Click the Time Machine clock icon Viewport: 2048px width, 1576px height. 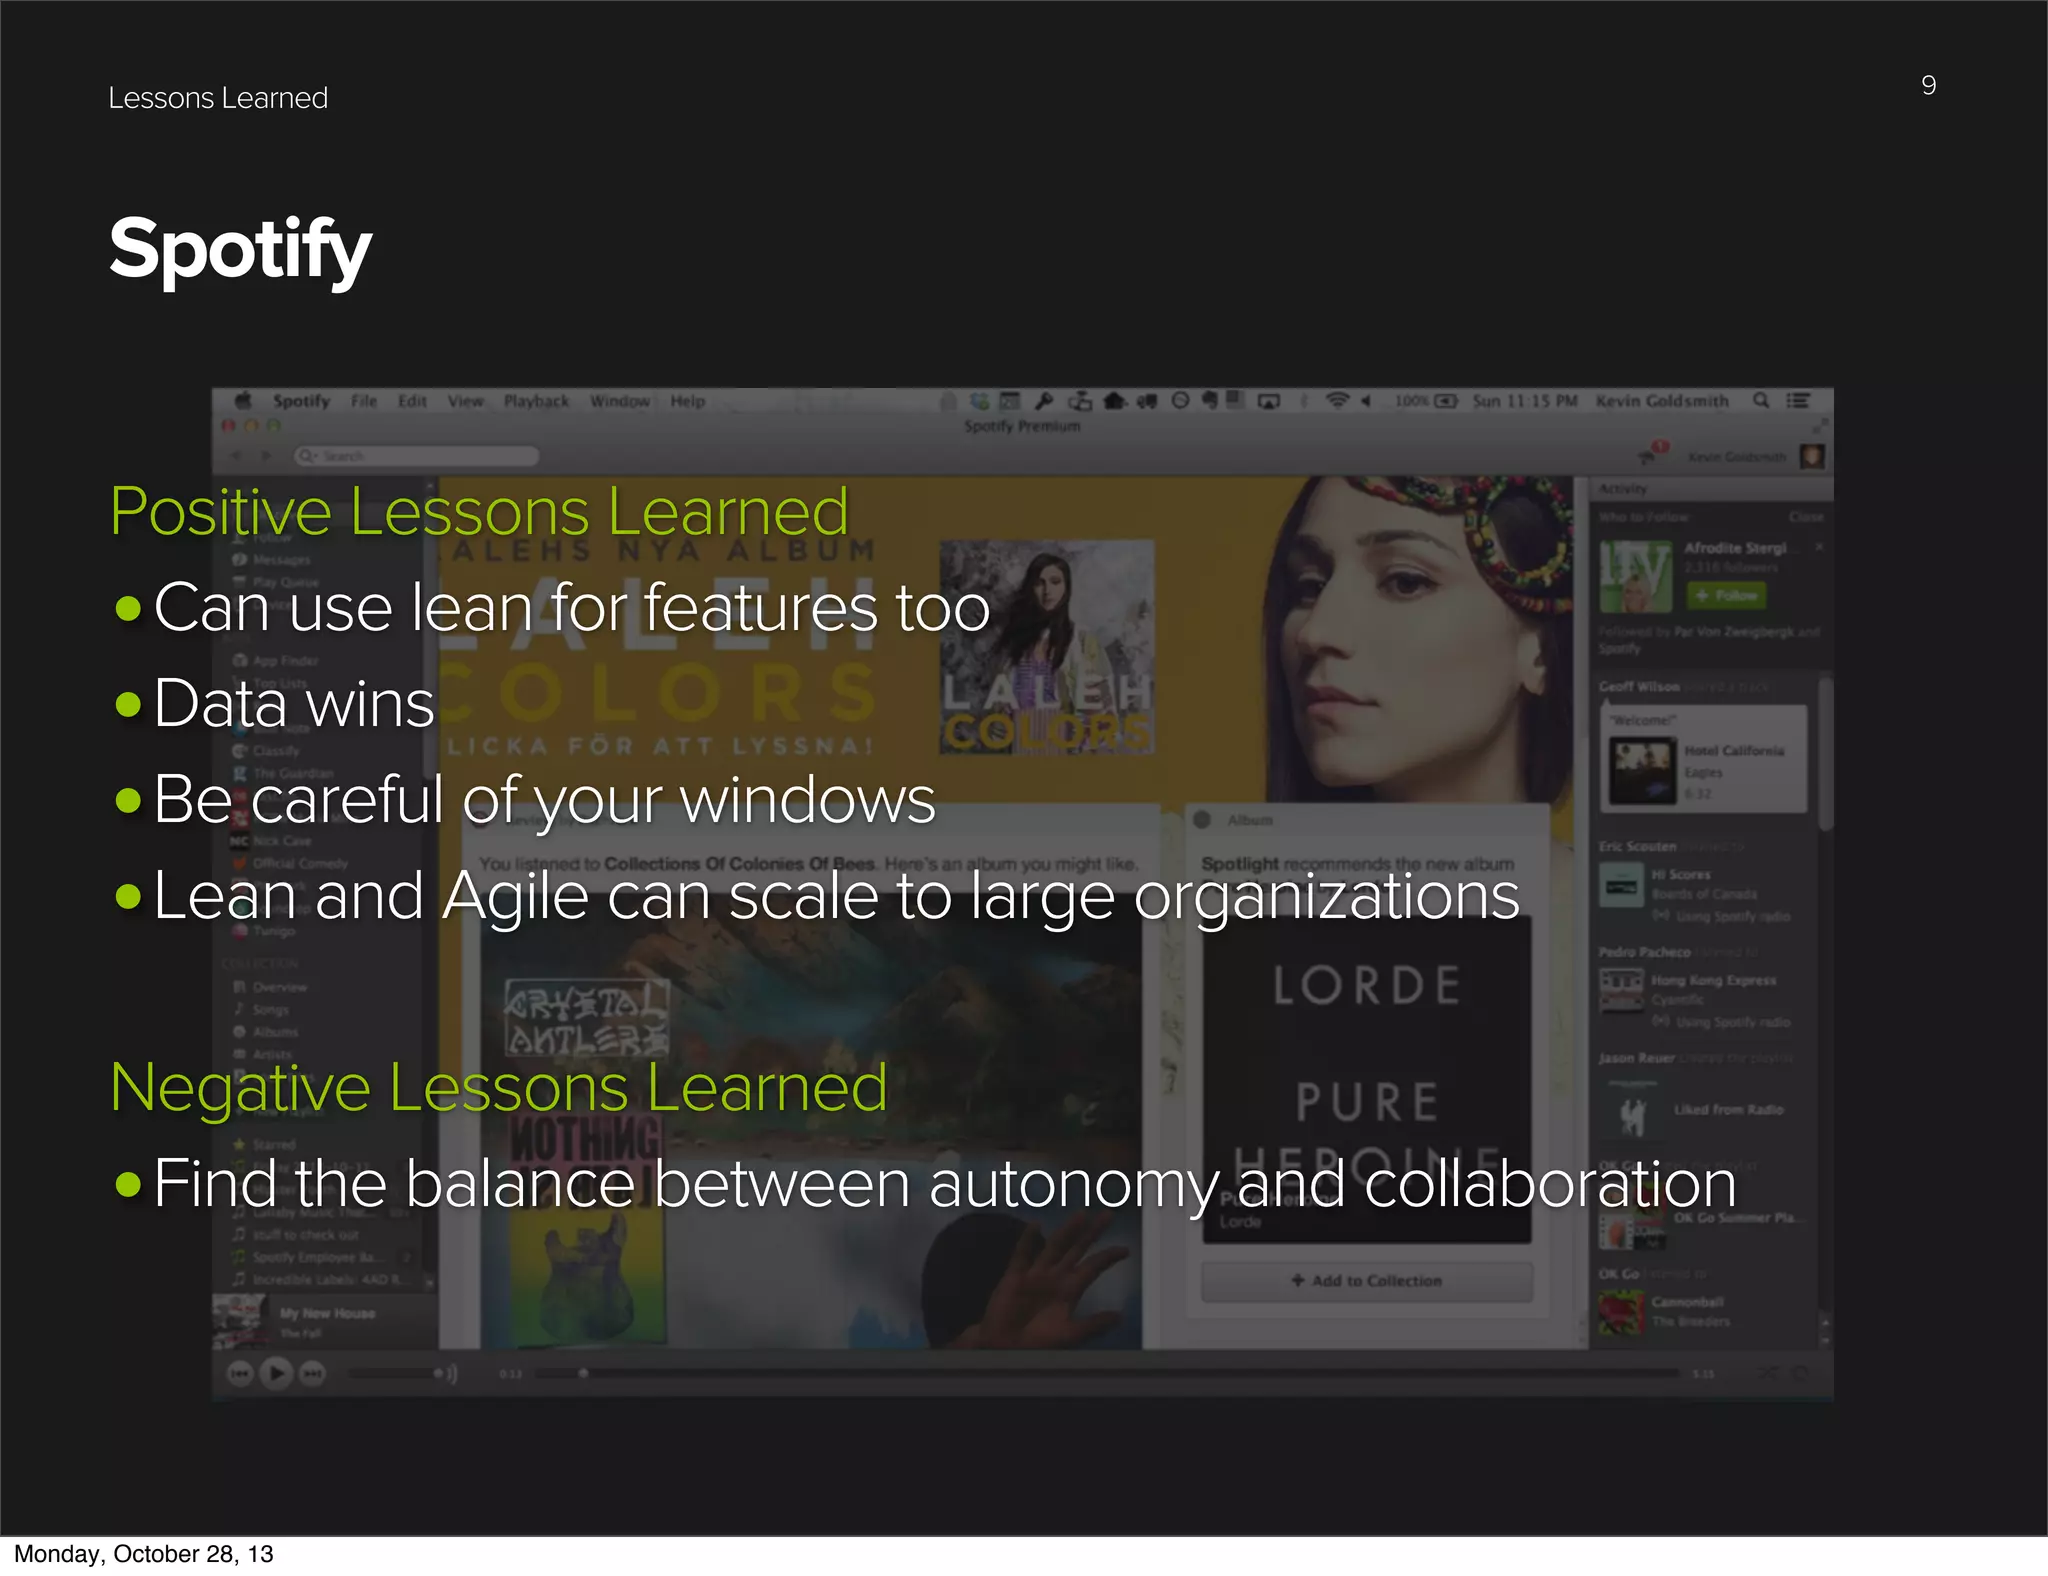[x=1180, y=401]
